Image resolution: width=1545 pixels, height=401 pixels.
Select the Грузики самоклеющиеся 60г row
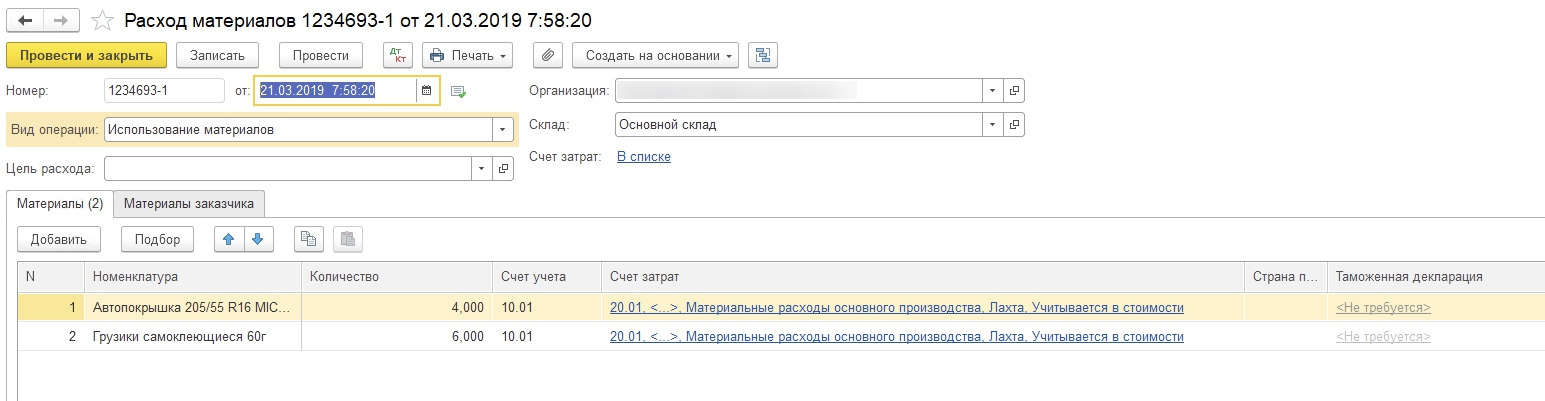[x=180, y=337]
